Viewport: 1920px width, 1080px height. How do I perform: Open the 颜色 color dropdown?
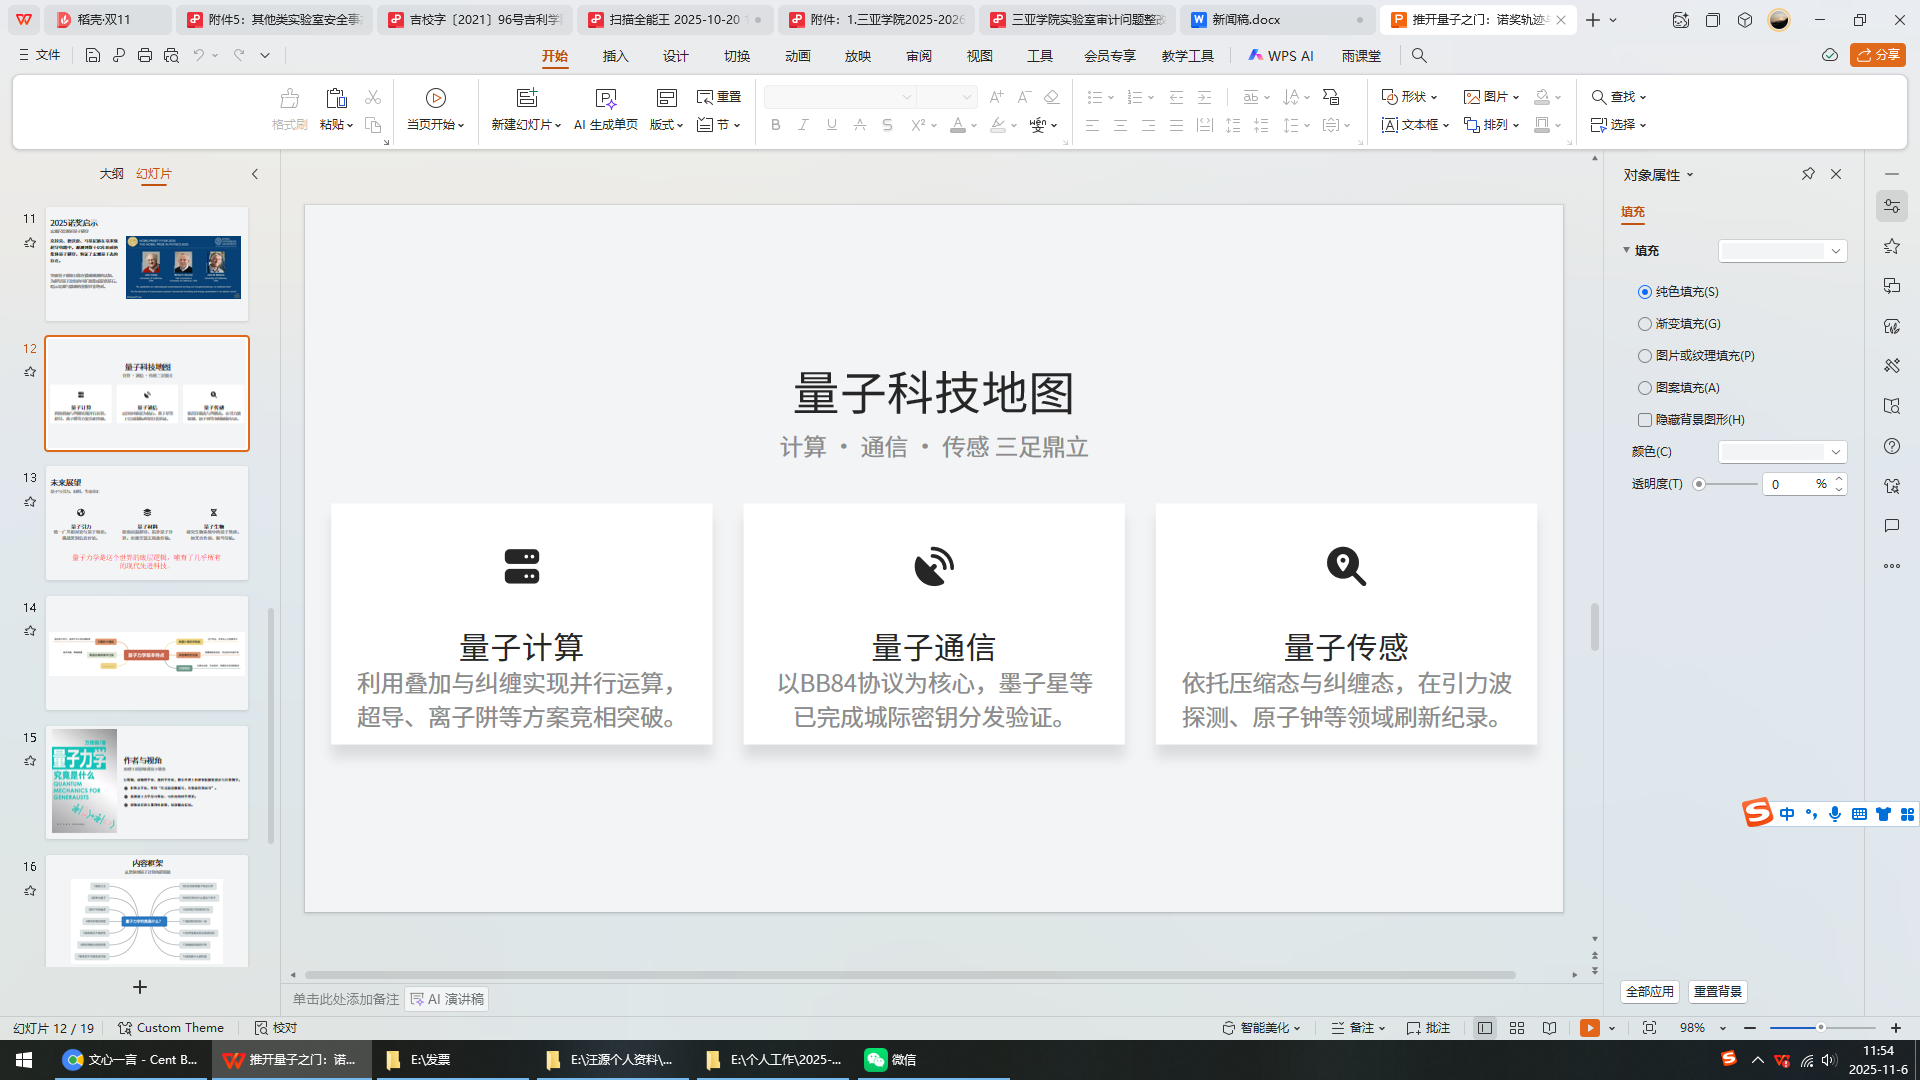click(x=1835, y=452)
